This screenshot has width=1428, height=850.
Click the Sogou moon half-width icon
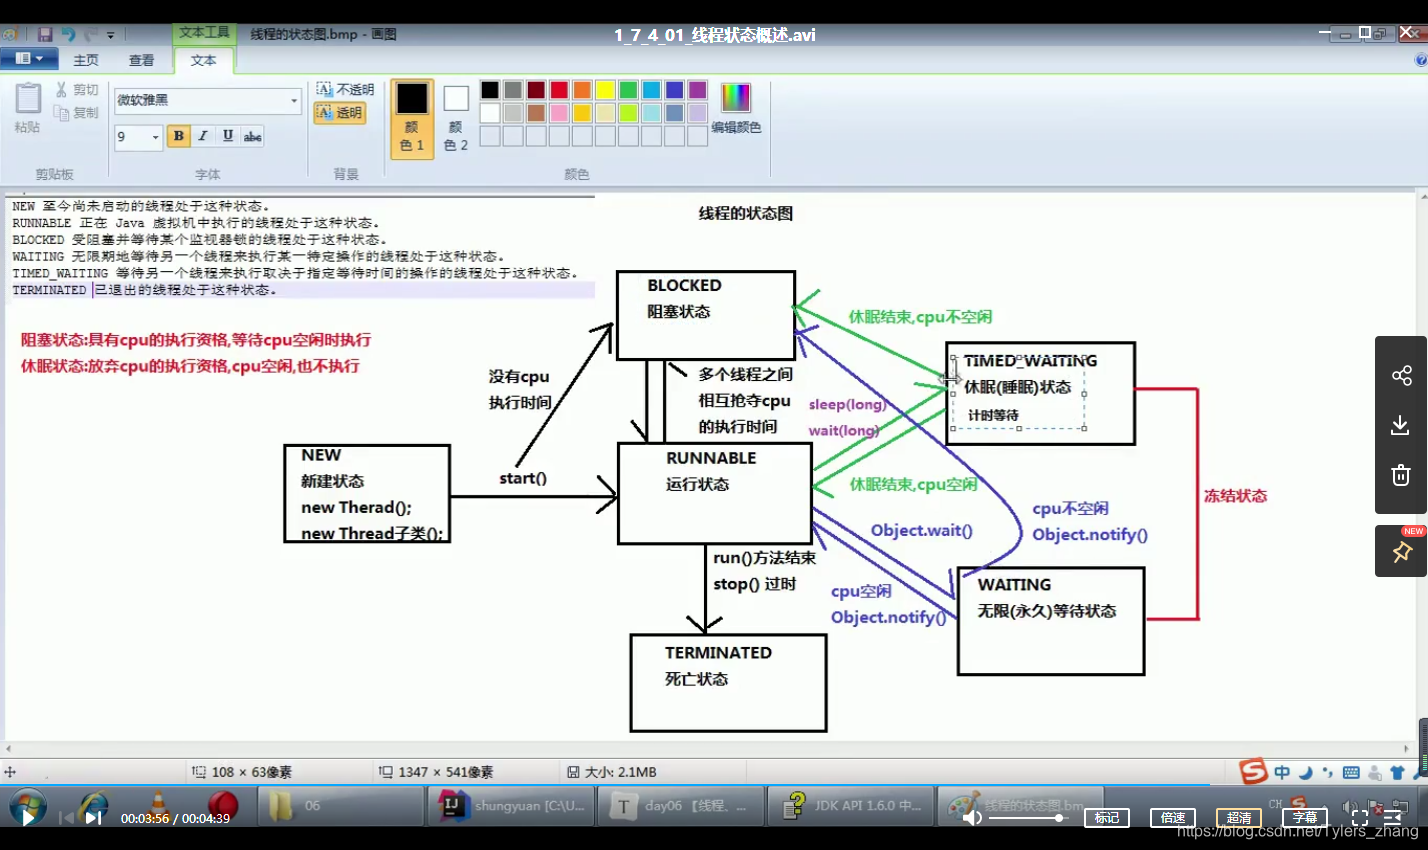click(1305, 772)
